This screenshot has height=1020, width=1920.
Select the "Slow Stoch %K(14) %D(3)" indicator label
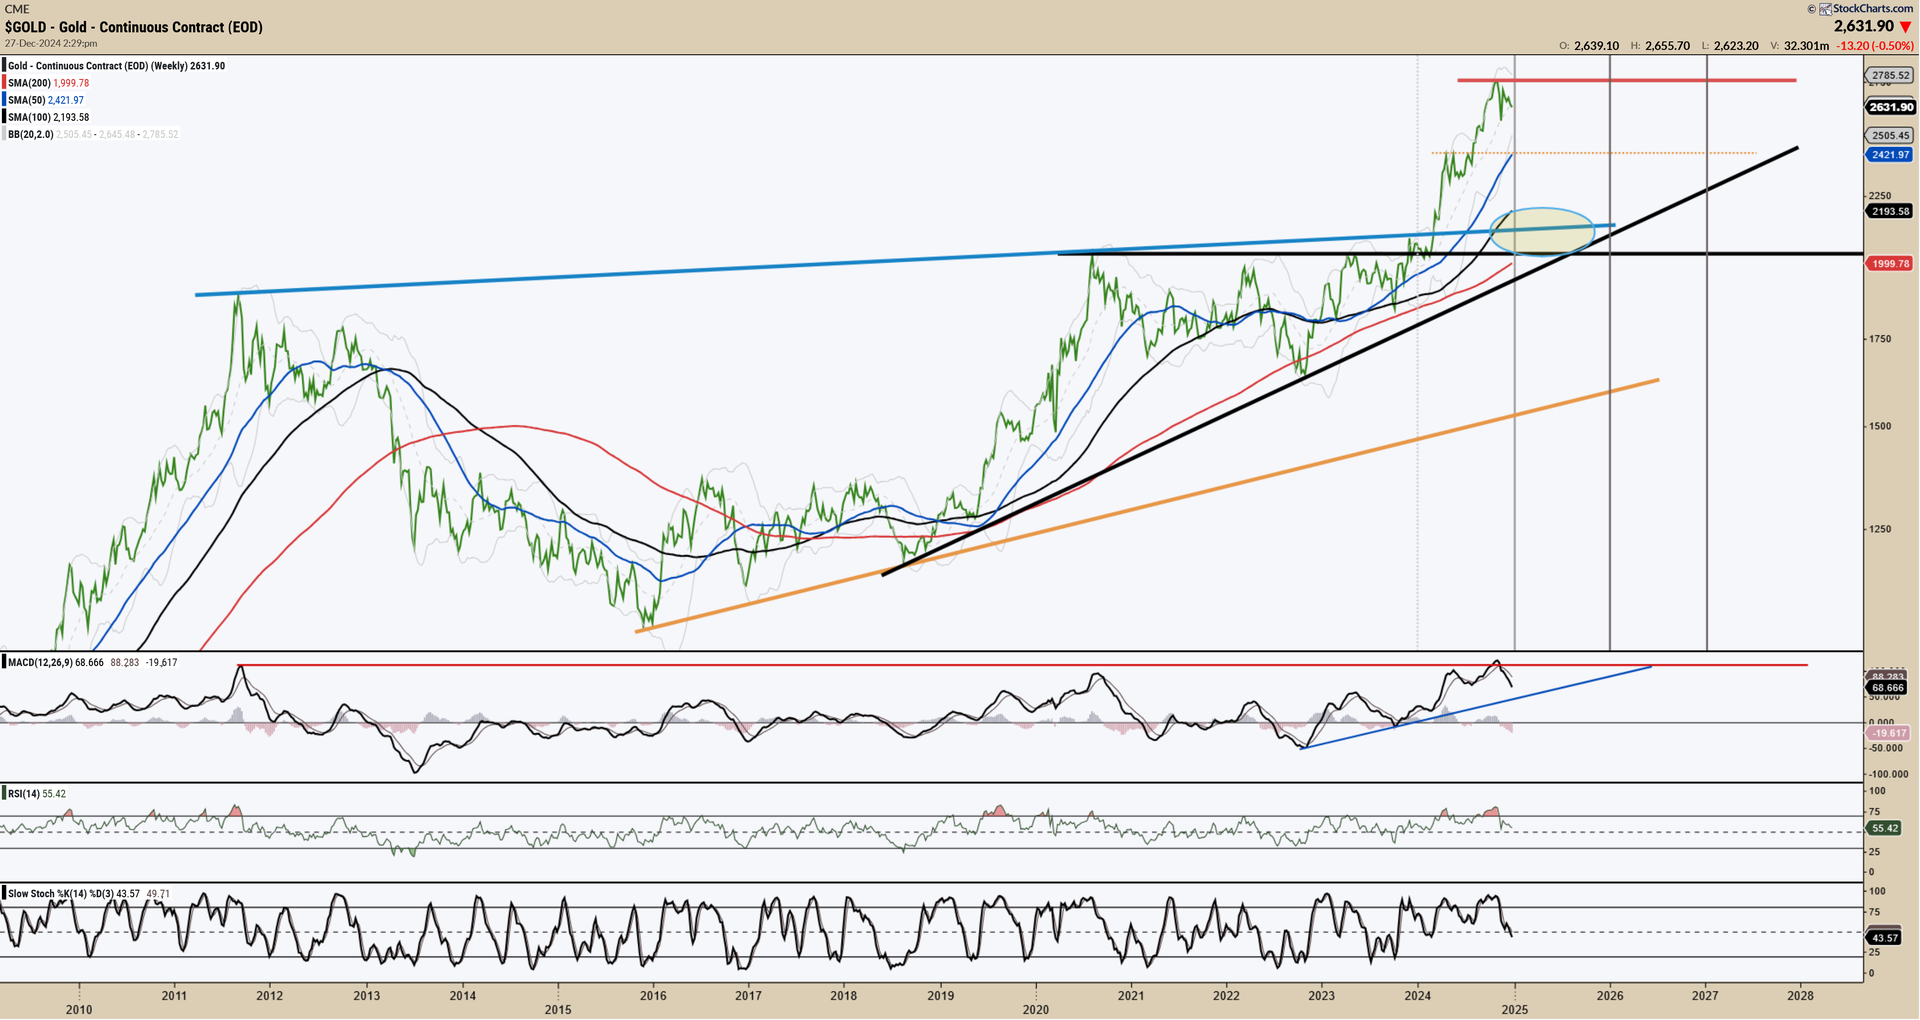coord(61,894)
